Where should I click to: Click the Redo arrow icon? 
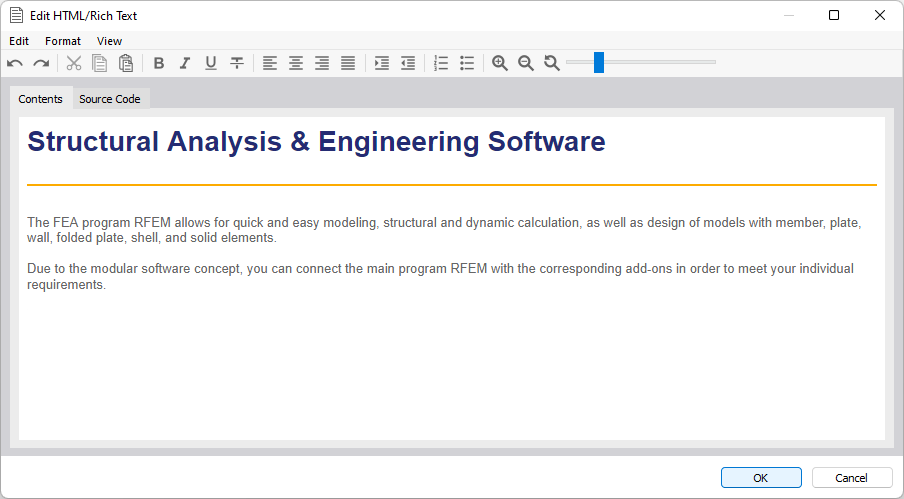(x=41, y=63)
